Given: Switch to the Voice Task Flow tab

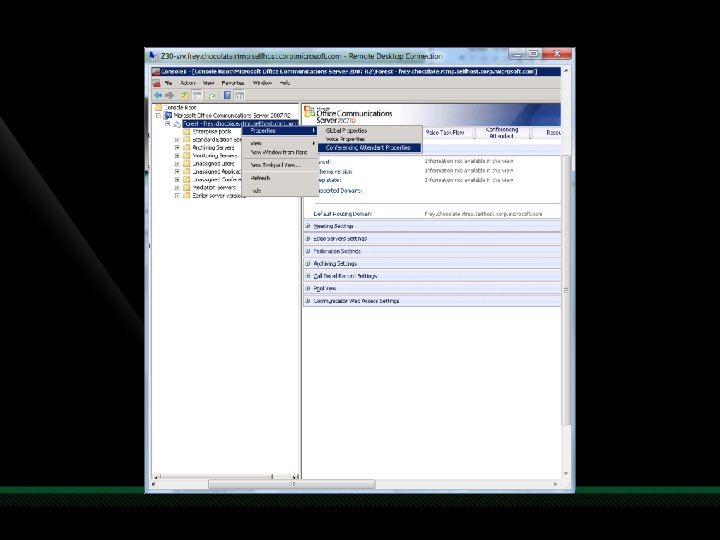Looking at the screenshot, I should pos(444,133).
